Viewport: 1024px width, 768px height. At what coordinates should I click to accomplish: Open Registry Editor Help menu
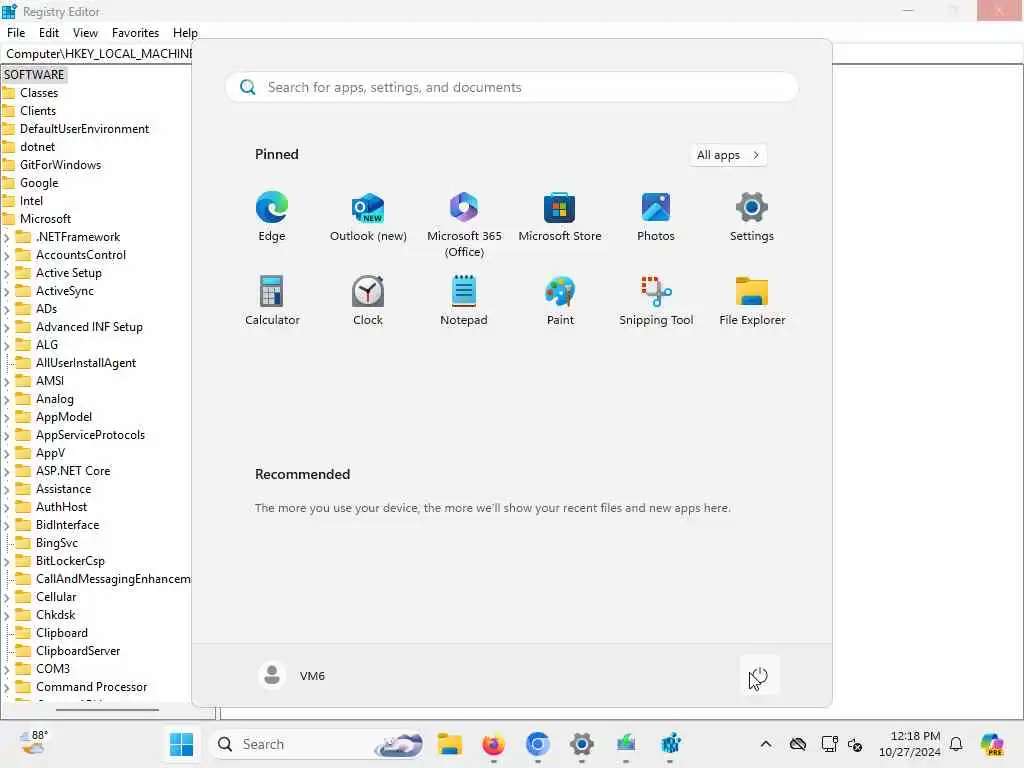185,33
